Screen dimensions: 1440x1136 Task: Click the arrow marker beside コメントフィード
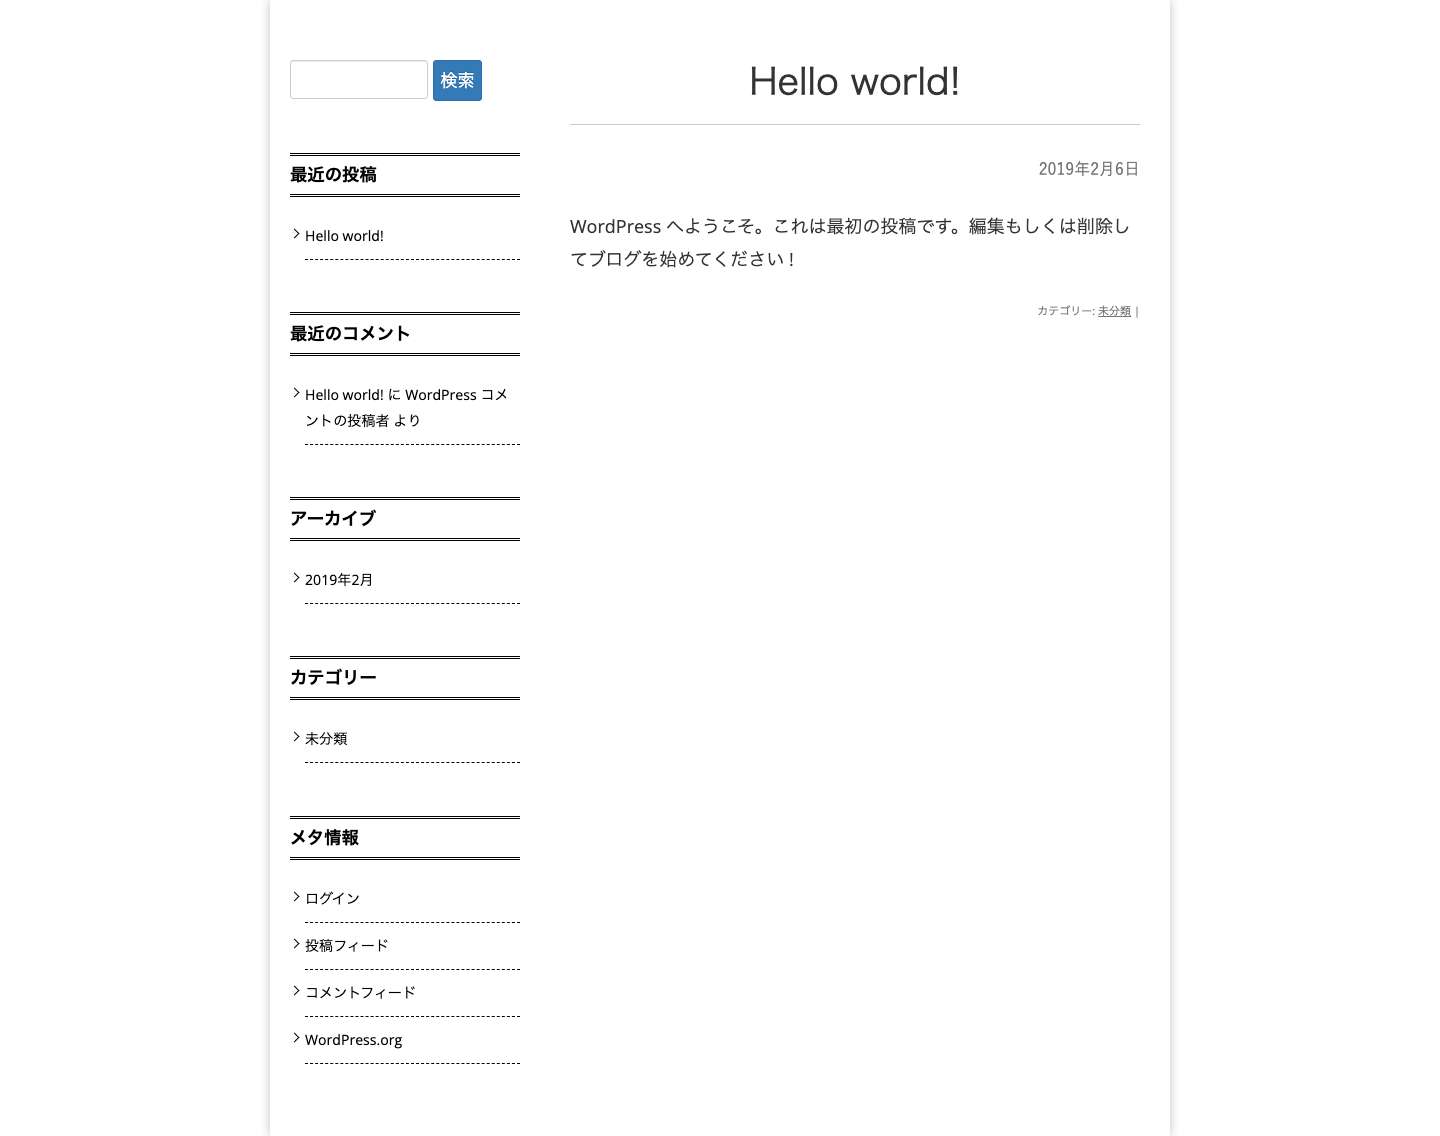tap(297, 990)
